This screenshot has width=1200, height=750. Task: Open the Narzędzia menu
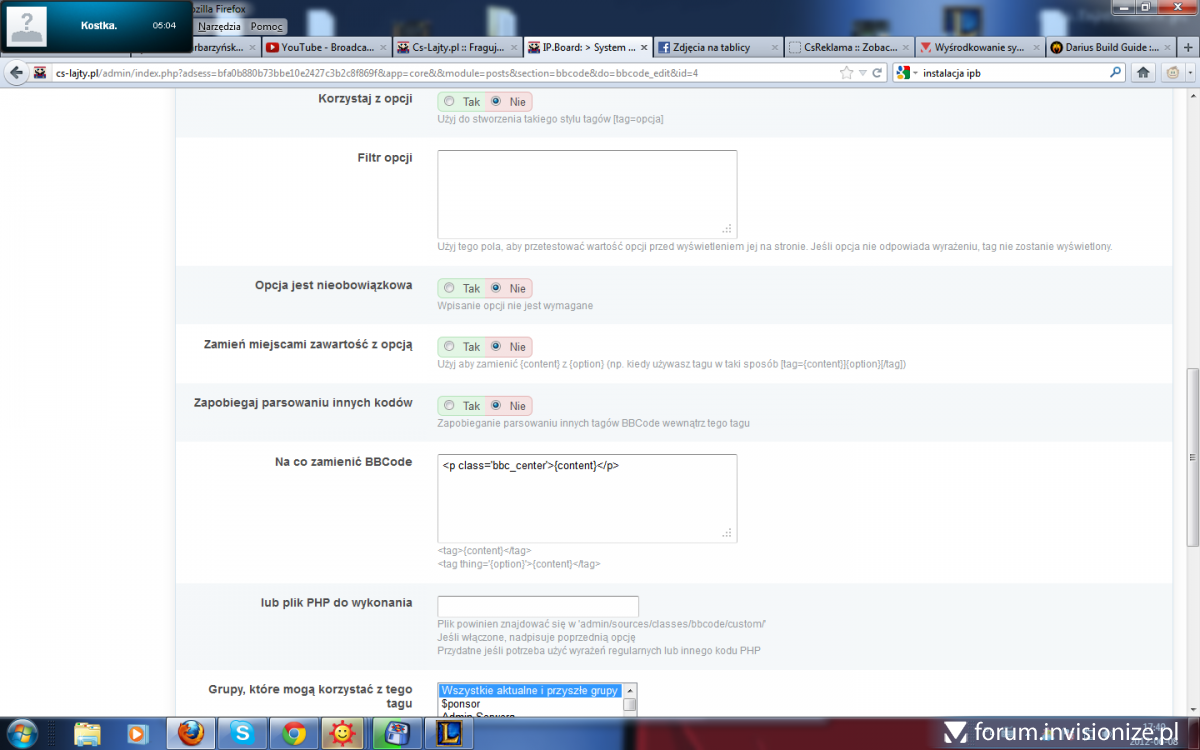(219, 26)
